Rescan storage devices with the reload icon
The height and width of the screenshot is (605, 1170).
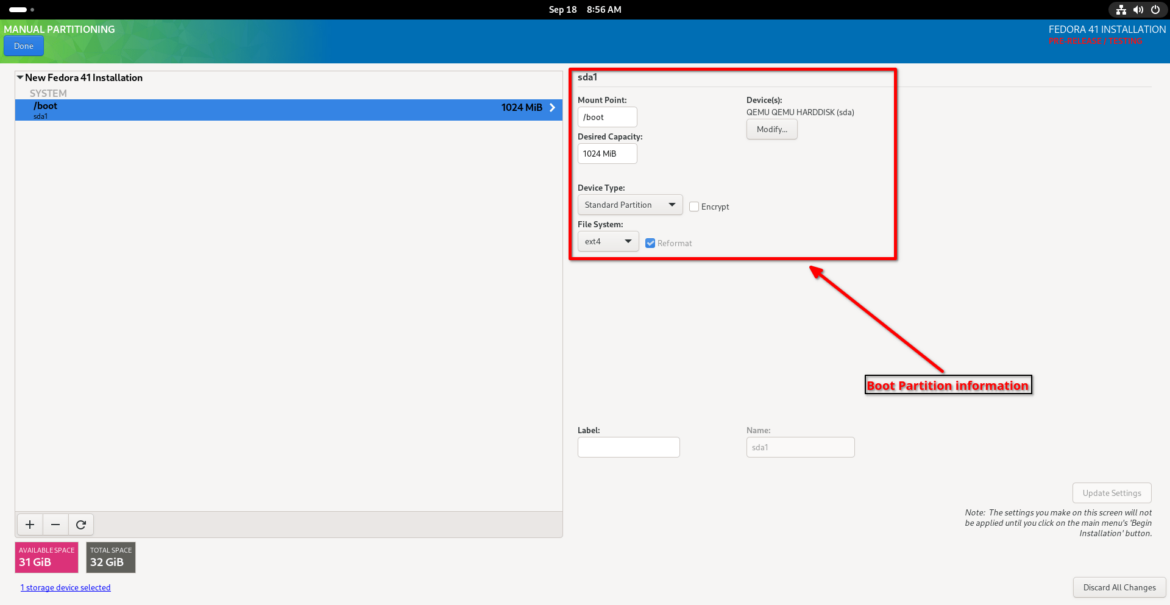pos(81,524)
